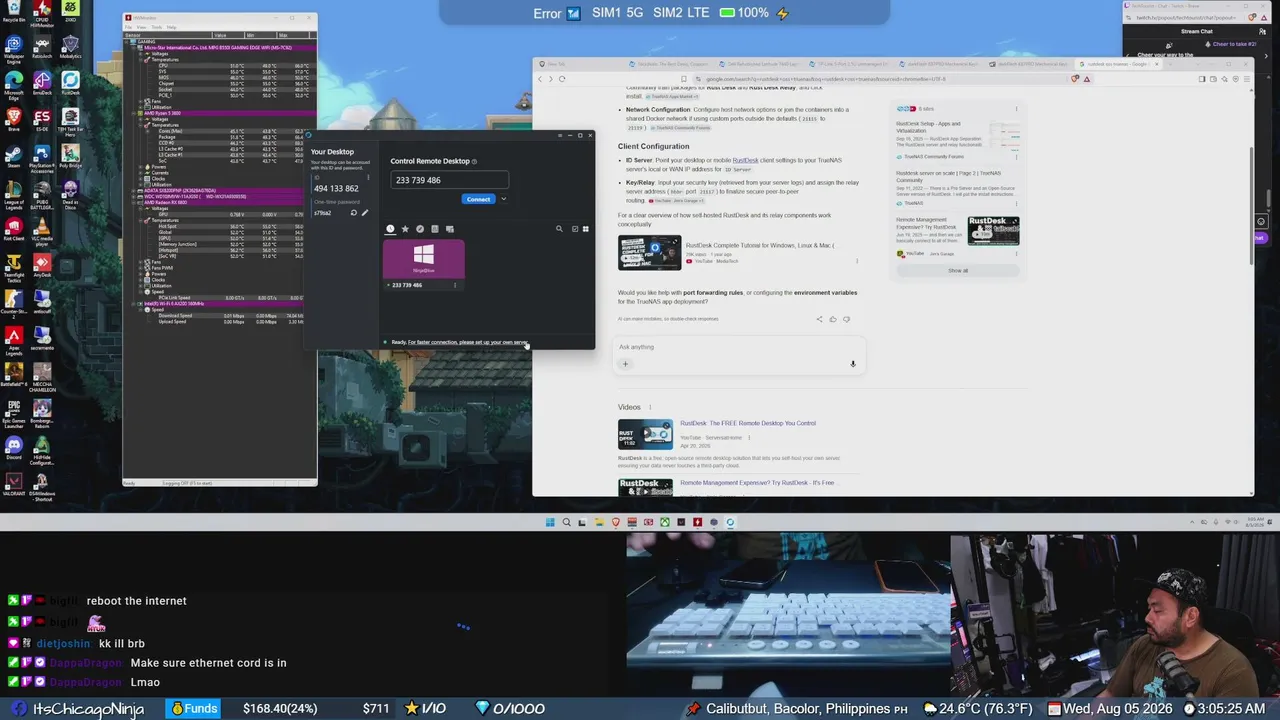Open 'Remote Management Expensive? Try RustDesk' video result
This screenshot has height=720, width=1280.
pos(757,483)
